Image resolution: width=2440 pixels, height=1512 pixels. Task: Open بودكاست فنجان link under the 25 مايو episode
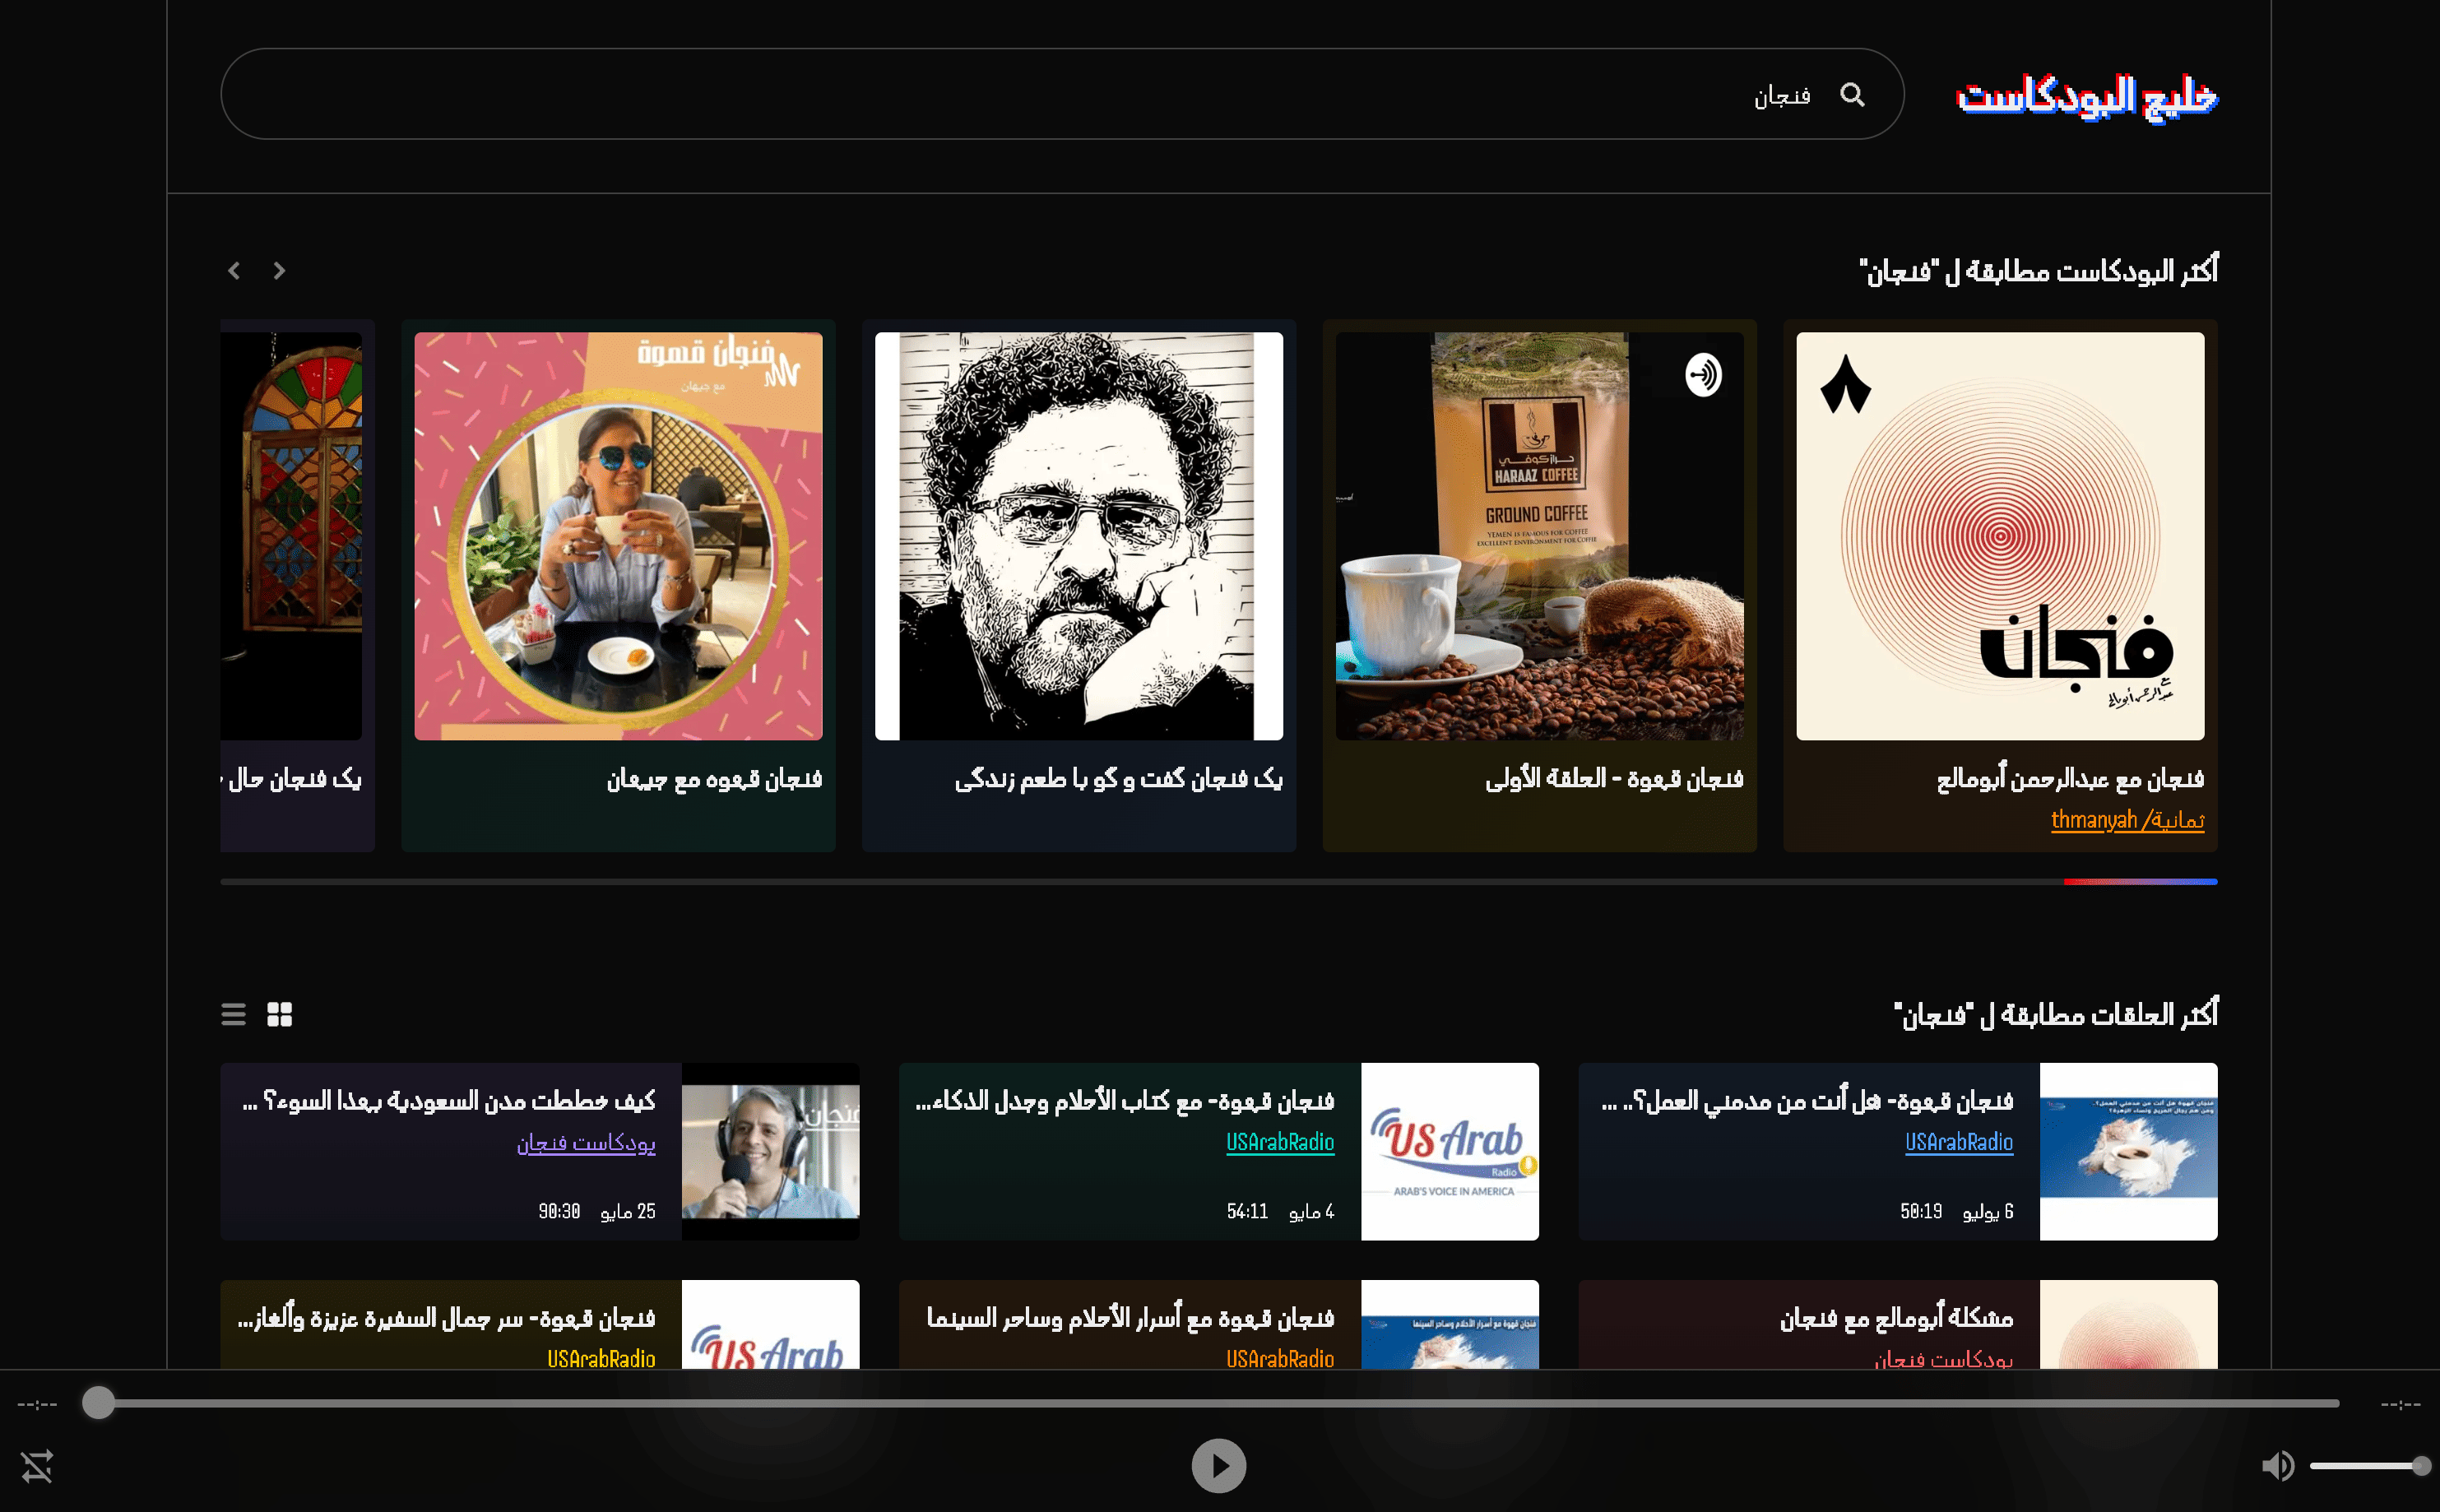[586, 1142]
